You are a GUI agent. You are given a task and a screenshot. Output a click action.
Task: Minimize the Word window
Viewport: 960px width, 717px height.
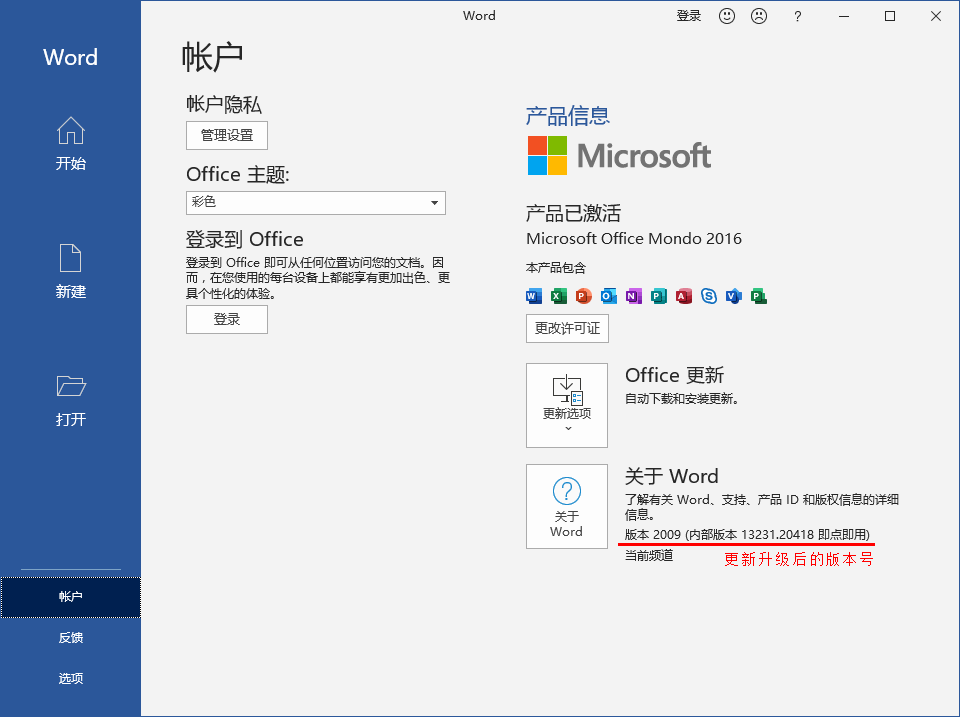click(844, 17)
